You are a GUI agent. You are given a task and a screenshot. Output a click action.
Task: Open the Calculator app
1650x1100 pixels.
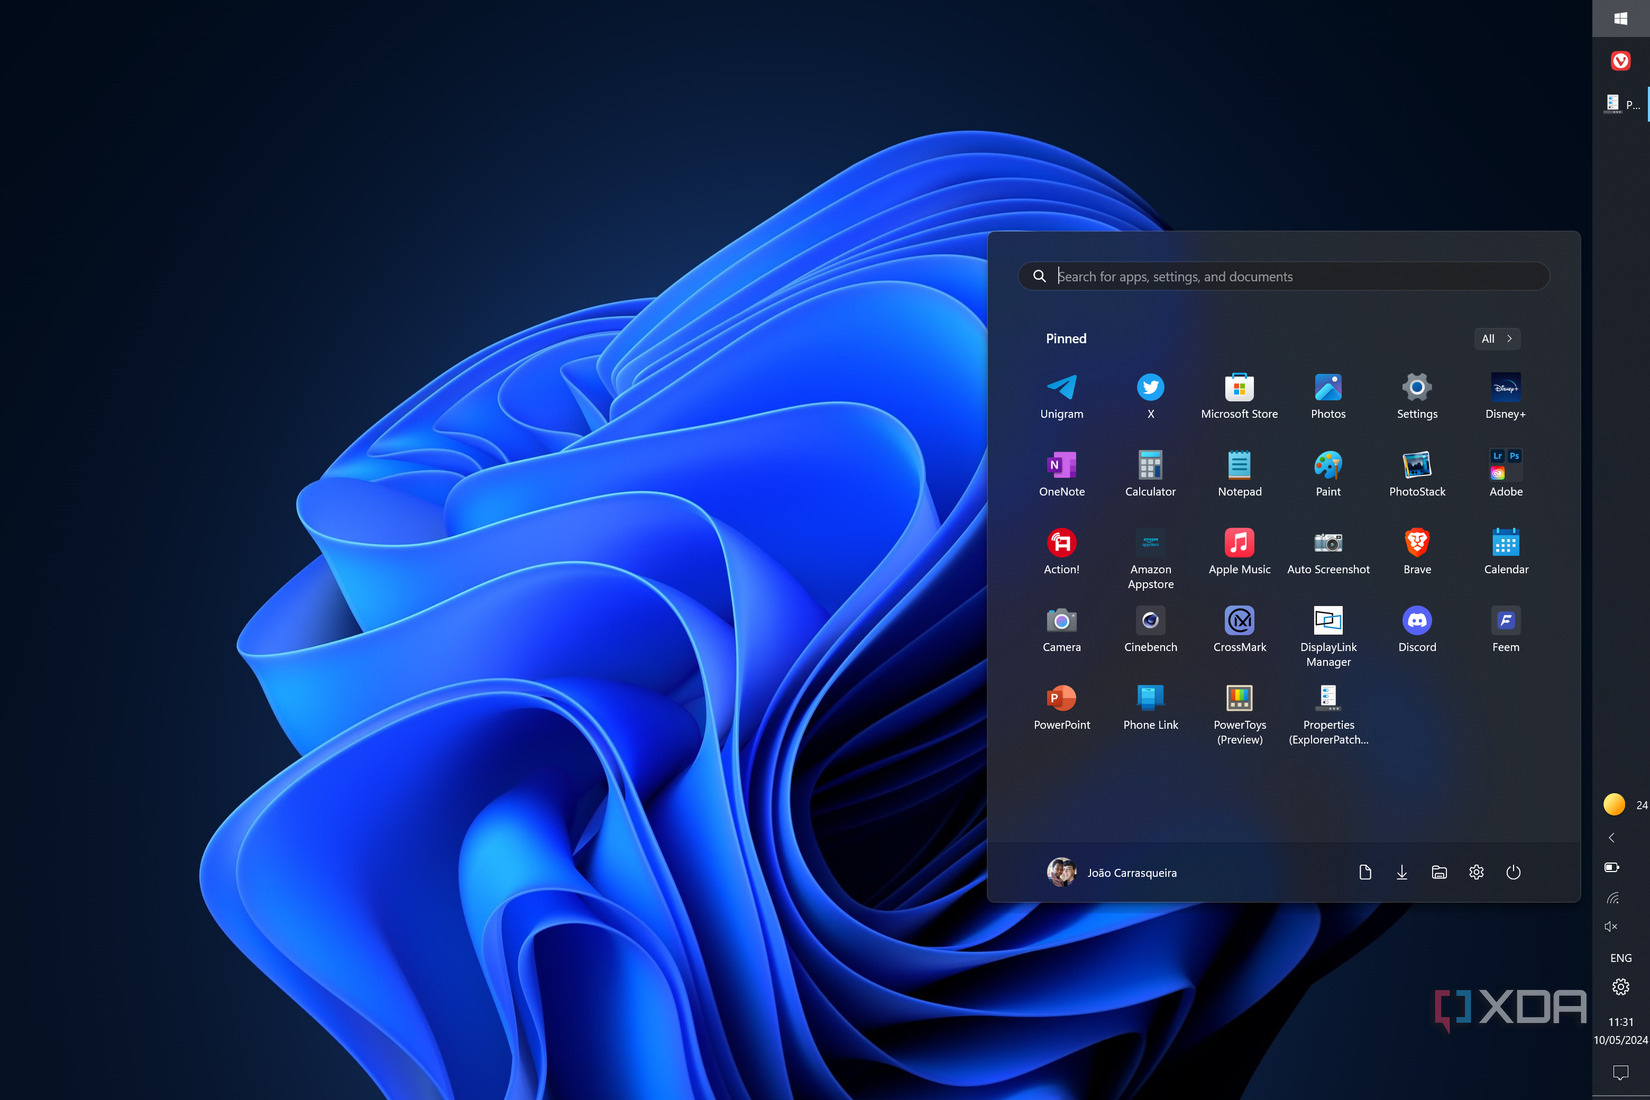(1150, 472)
